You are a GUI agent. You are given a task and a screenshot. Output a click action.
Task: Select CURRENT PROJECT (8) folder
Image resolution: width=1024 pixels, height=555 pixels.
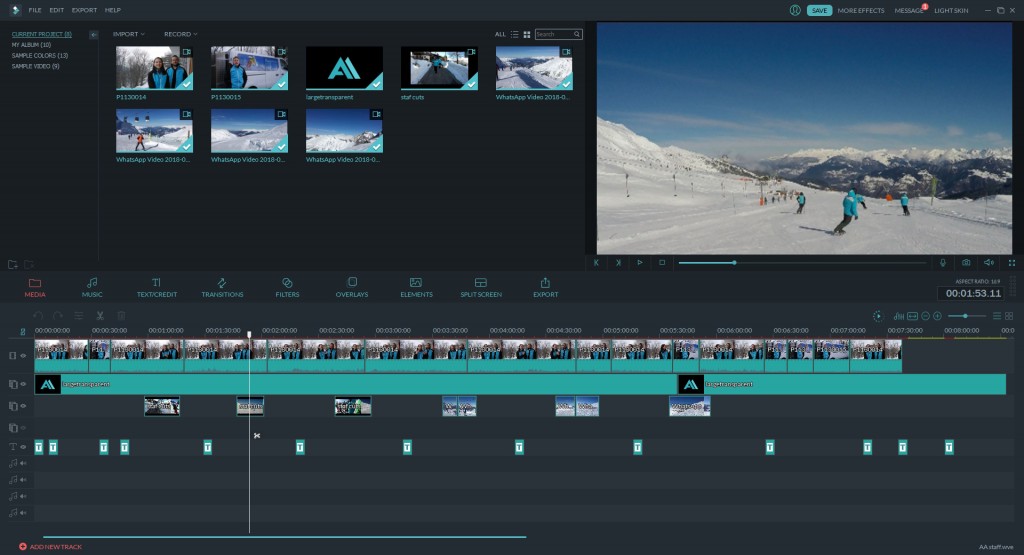(x=42, y=34)
